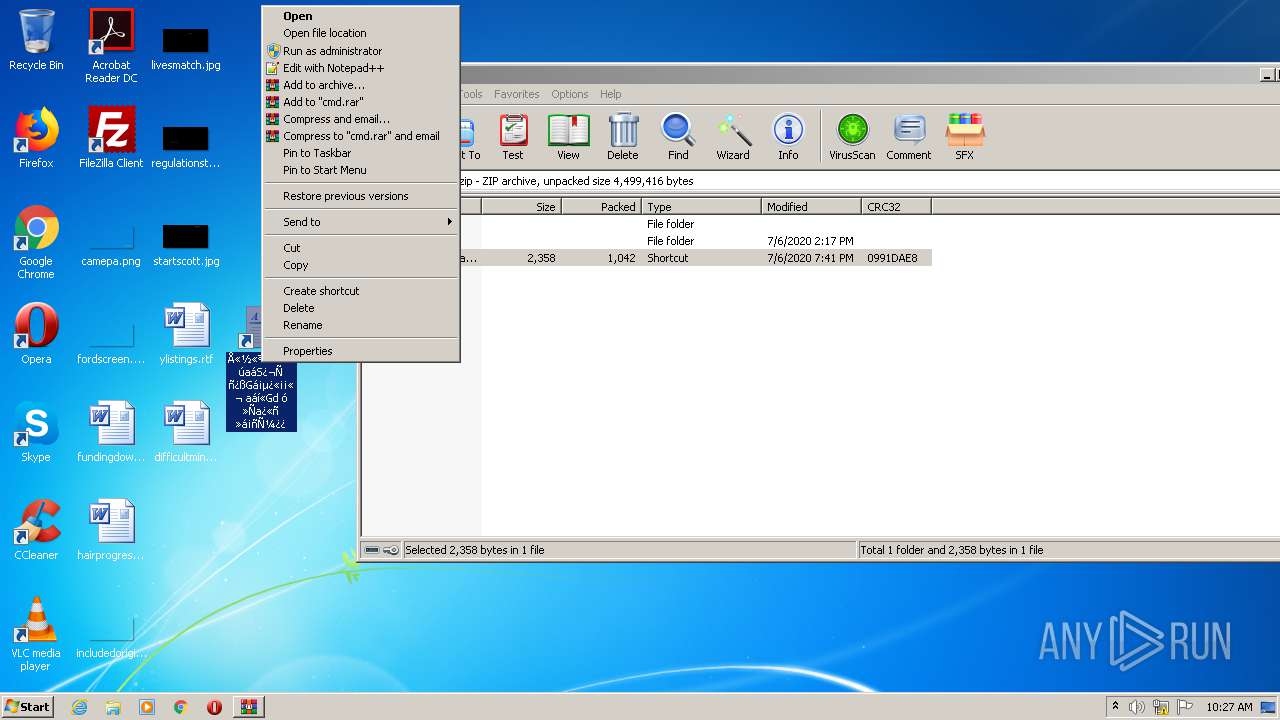This screenshot has width=1280, height=720.
Task: Select the hairprogres document on desktop
Action: tap(111, 530)
